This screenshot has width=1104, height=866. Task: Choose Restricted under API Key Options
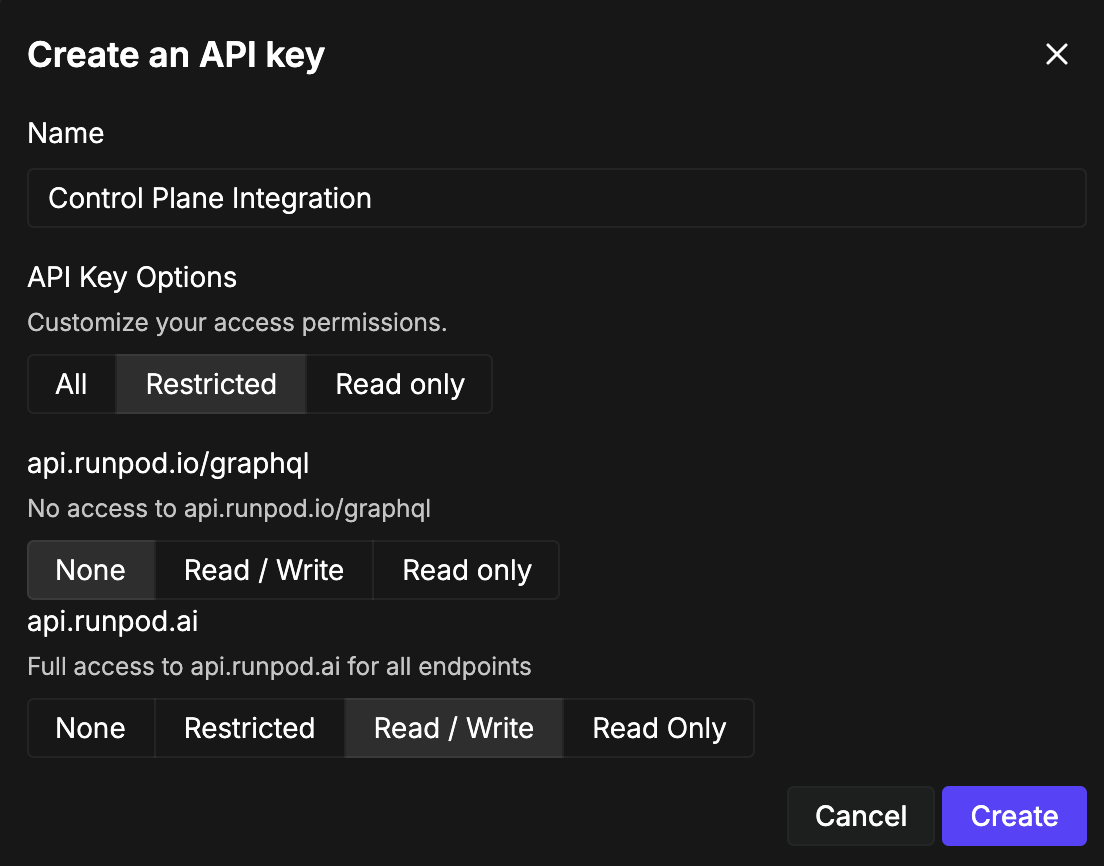[x=211, y=385]
